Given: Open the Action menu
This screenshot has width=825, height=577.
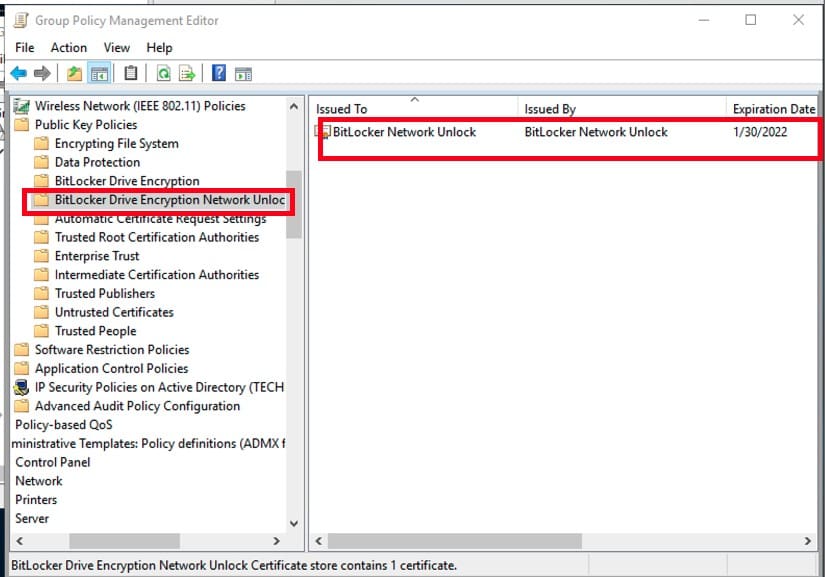Looking at the screenshot, I should (69, 47).
